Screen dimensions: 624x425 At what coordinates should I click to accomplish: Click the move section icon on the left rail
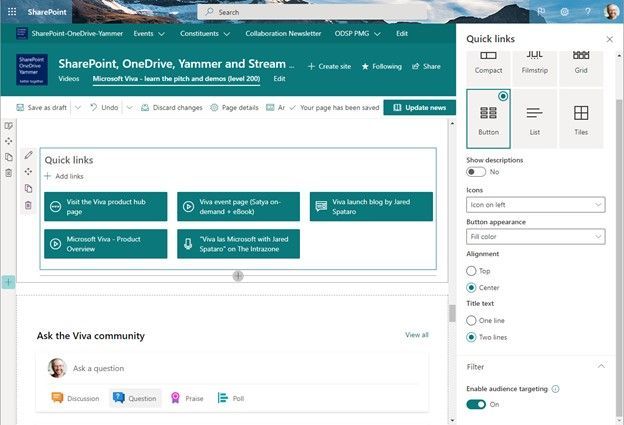(x=8, y=141)
